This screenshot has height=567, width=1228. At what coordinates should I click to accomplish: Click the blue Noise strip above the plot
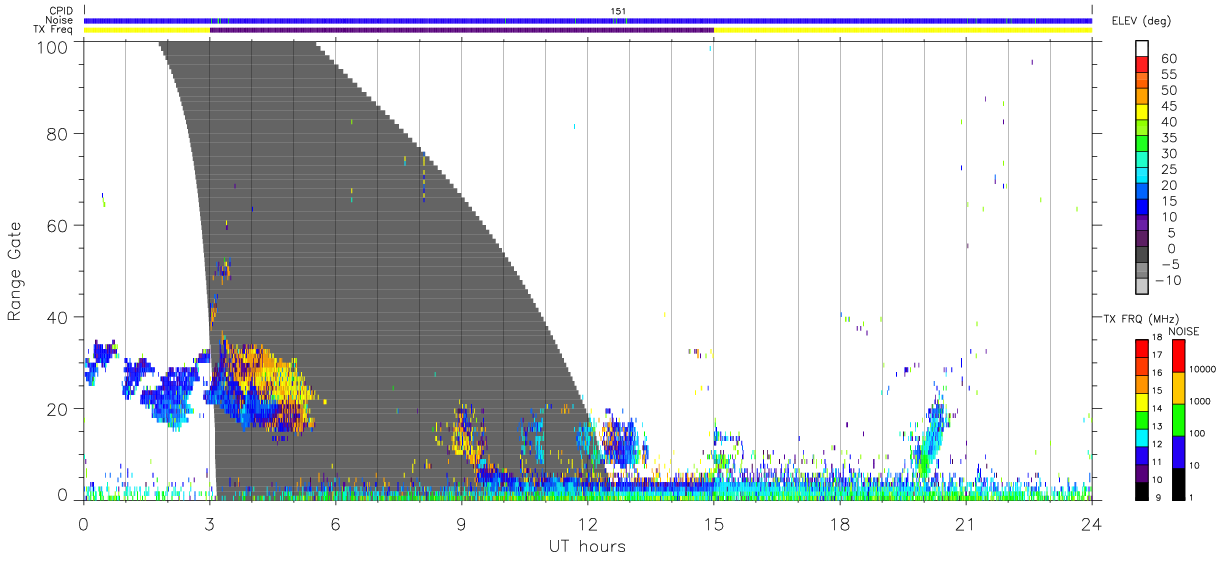(588, 20)
